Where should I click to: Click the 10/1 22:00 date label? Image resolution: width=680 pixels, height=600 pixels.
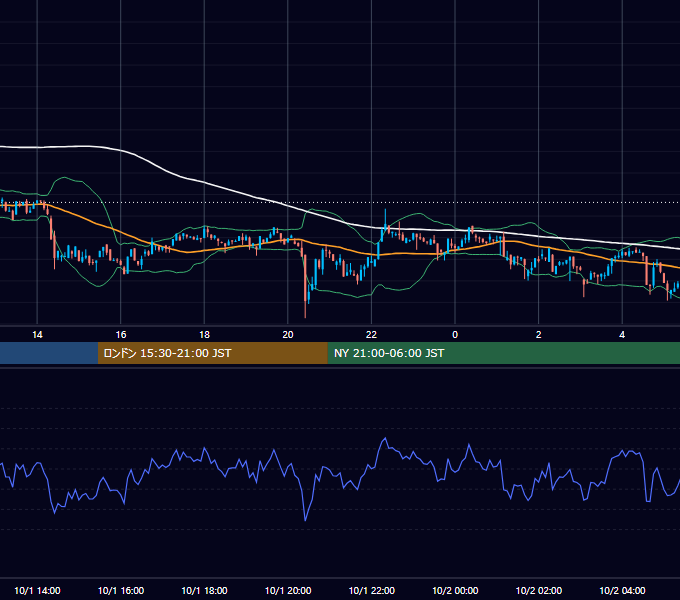pos(372,590)
